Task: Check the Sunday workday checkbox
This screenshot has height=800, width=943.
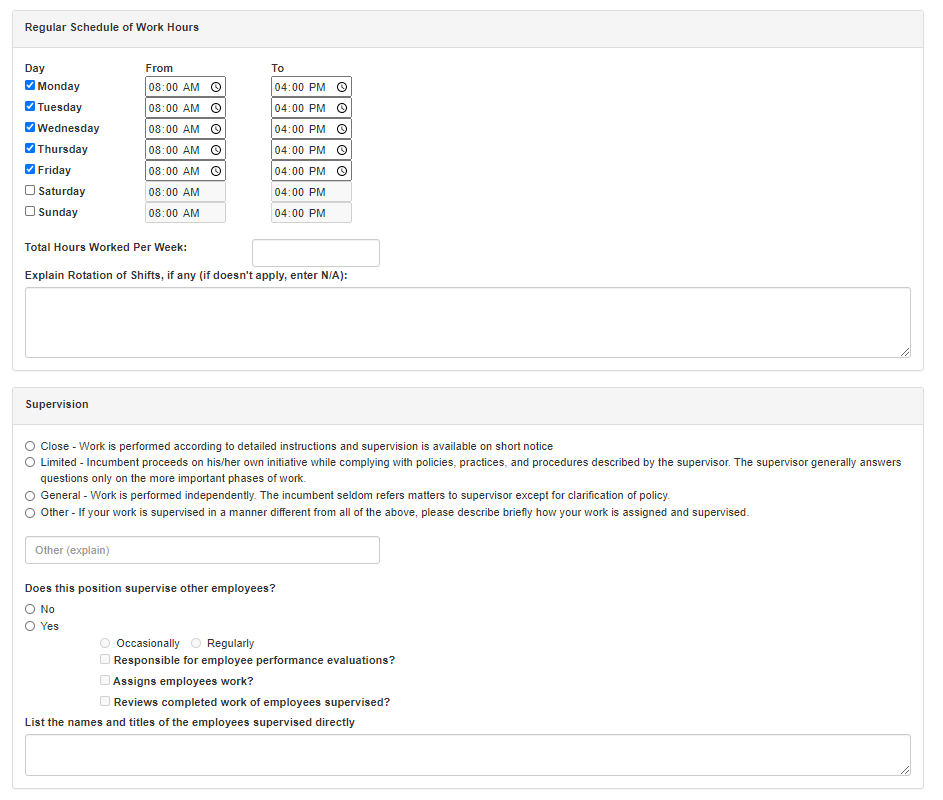Action: point(30,211)
